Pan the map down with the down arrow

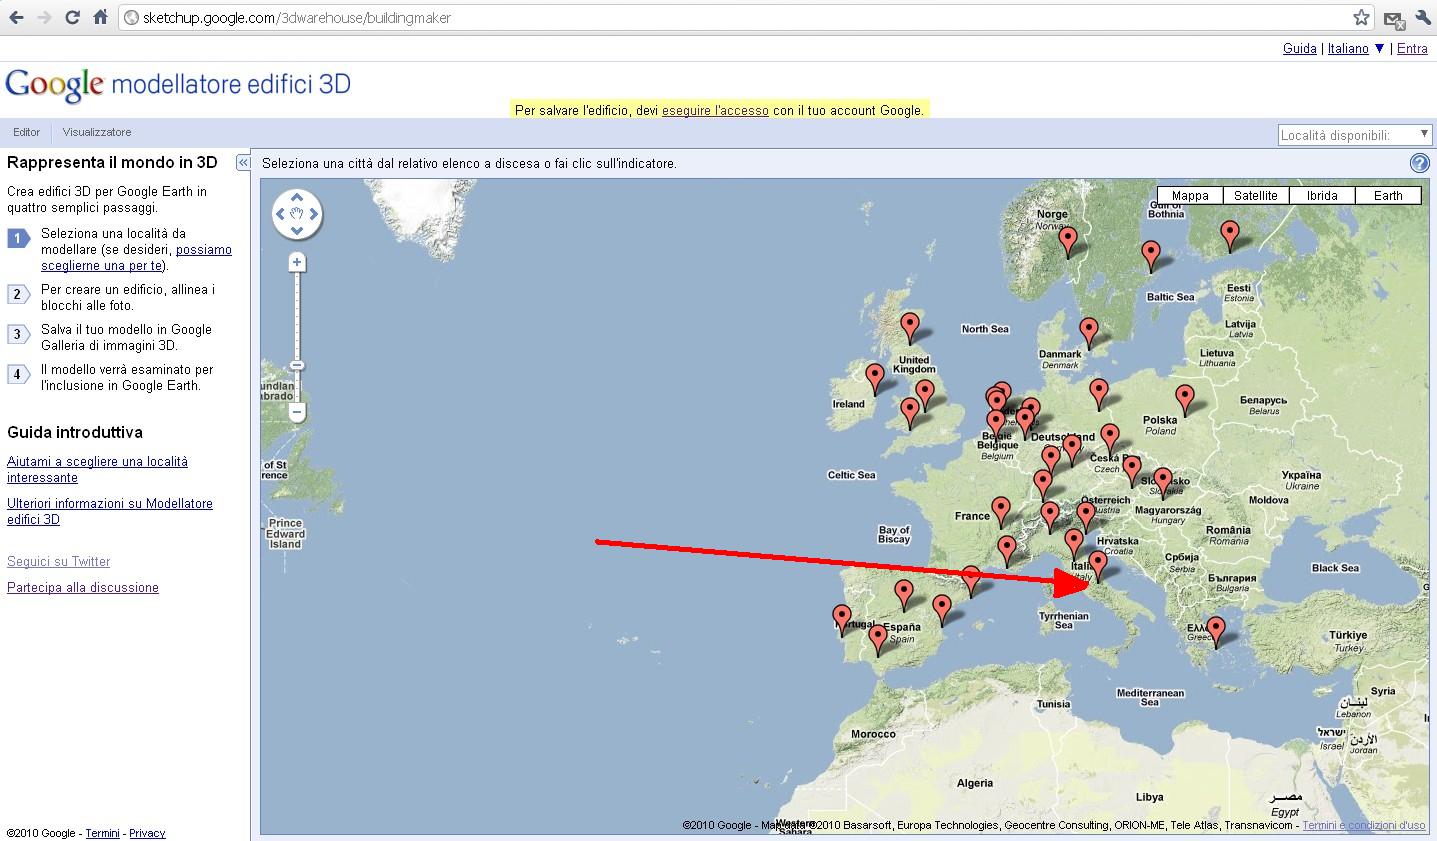pos(297,230)
